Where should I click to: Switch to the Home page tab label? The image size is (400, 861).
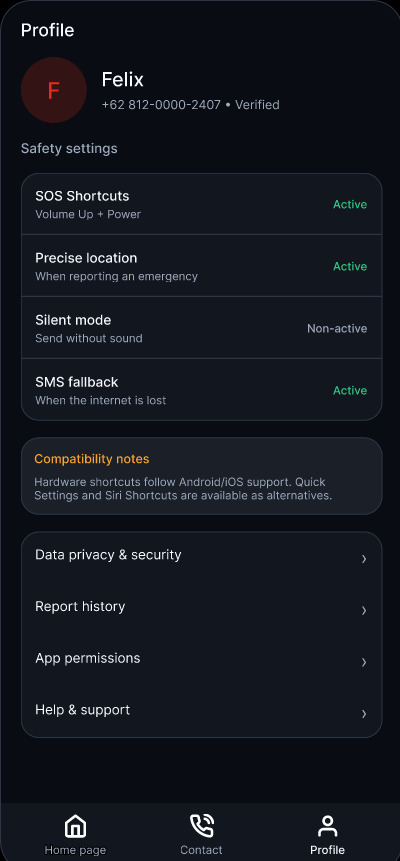coord(75,850)
